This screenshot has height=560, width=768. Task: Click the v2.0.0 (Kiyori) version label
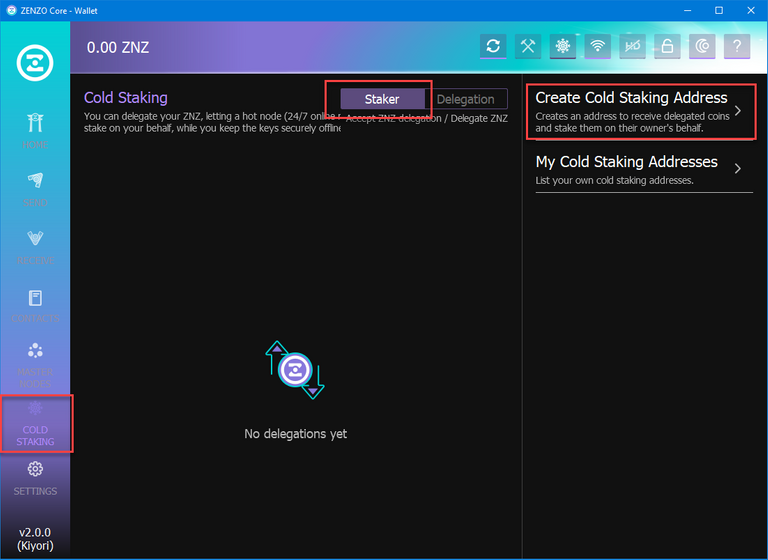click(35, 539)
